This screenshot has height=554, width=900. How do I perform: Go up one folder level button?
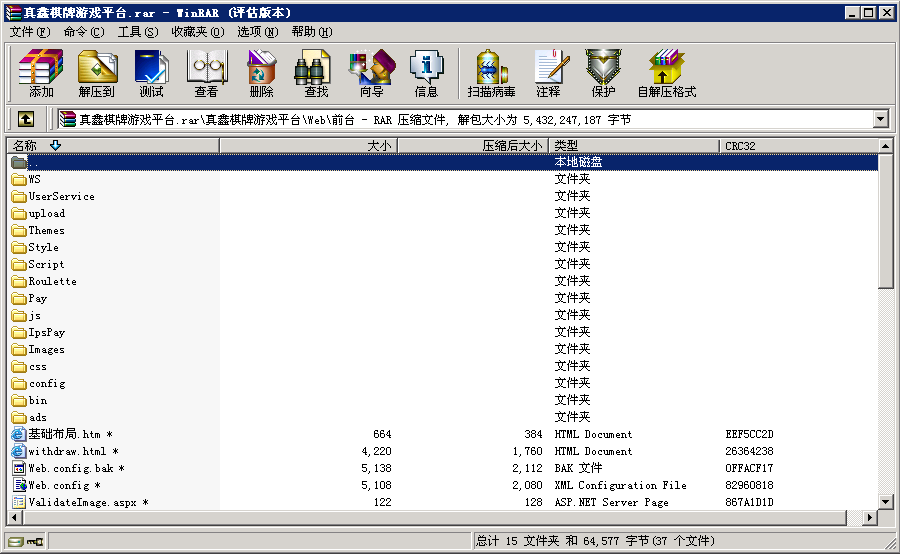coord(26,119)
